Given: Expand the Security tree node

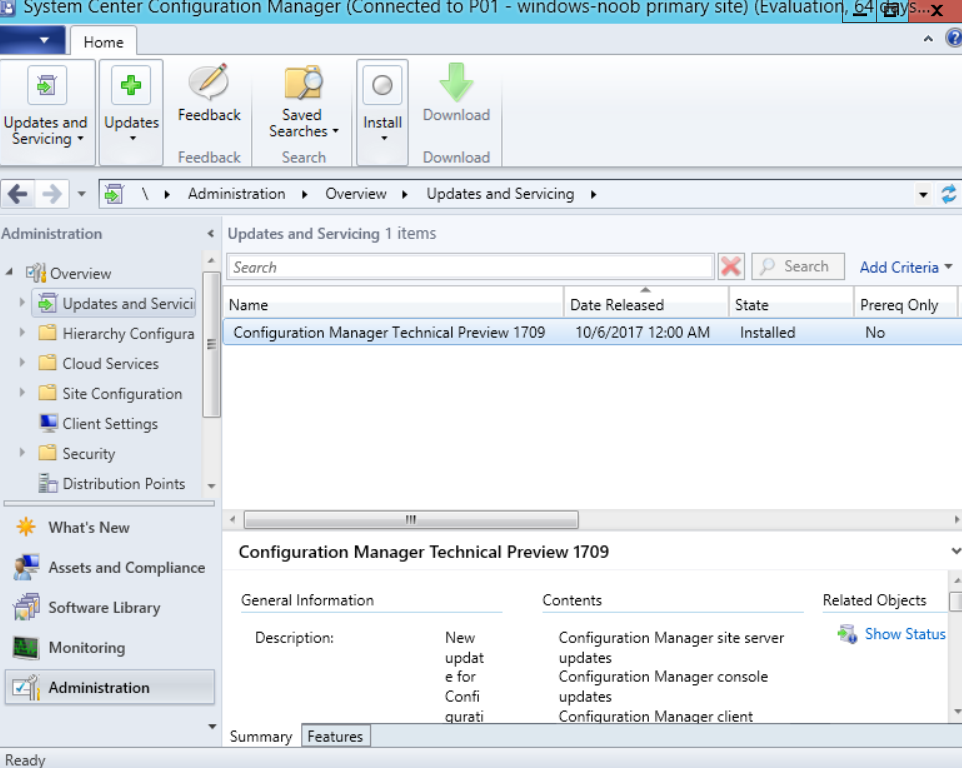Looking at the screenshot, I should click(x=22, y=453).
